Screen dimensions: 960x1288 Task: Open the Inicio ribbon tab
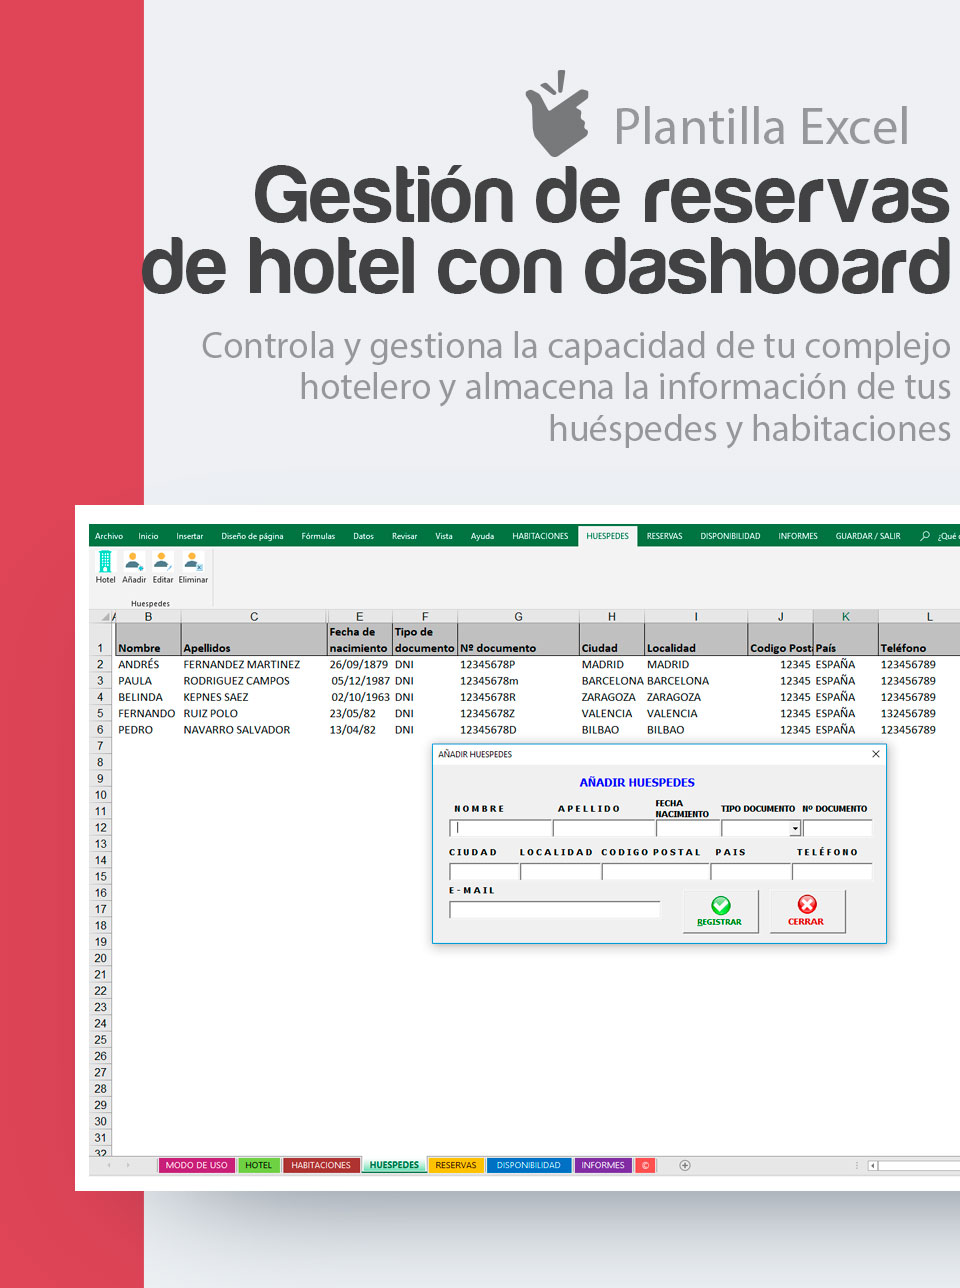(x=148, y=536)
